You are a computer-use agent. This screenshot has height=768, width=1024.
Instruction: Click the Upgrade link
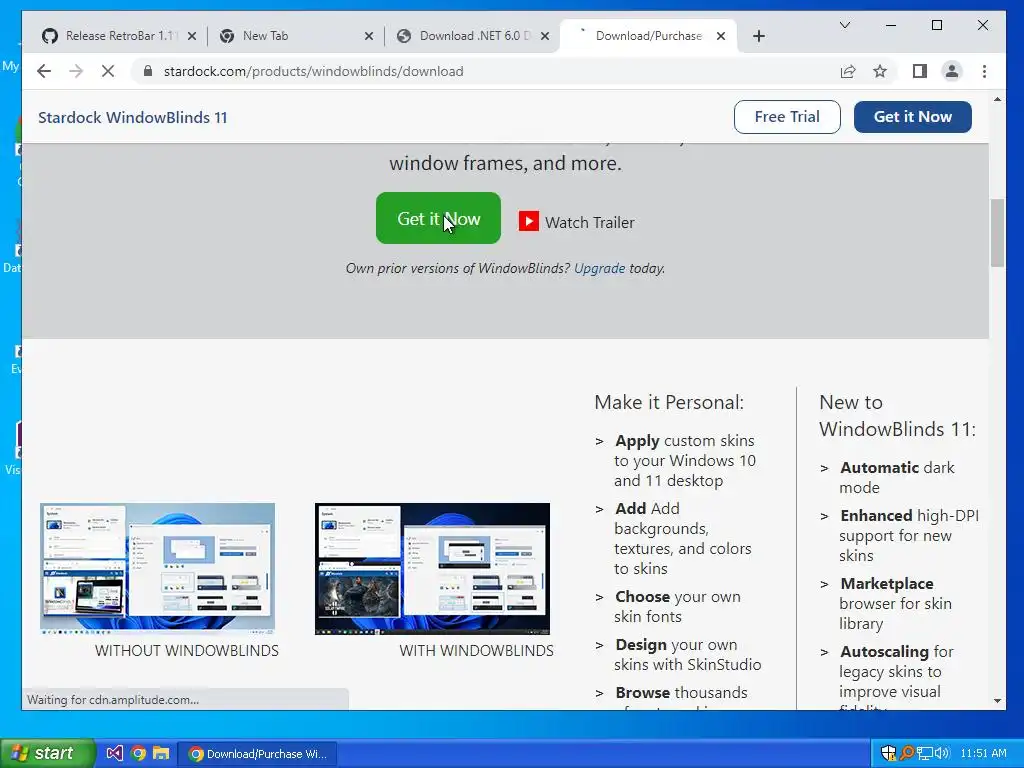[600, 268]
